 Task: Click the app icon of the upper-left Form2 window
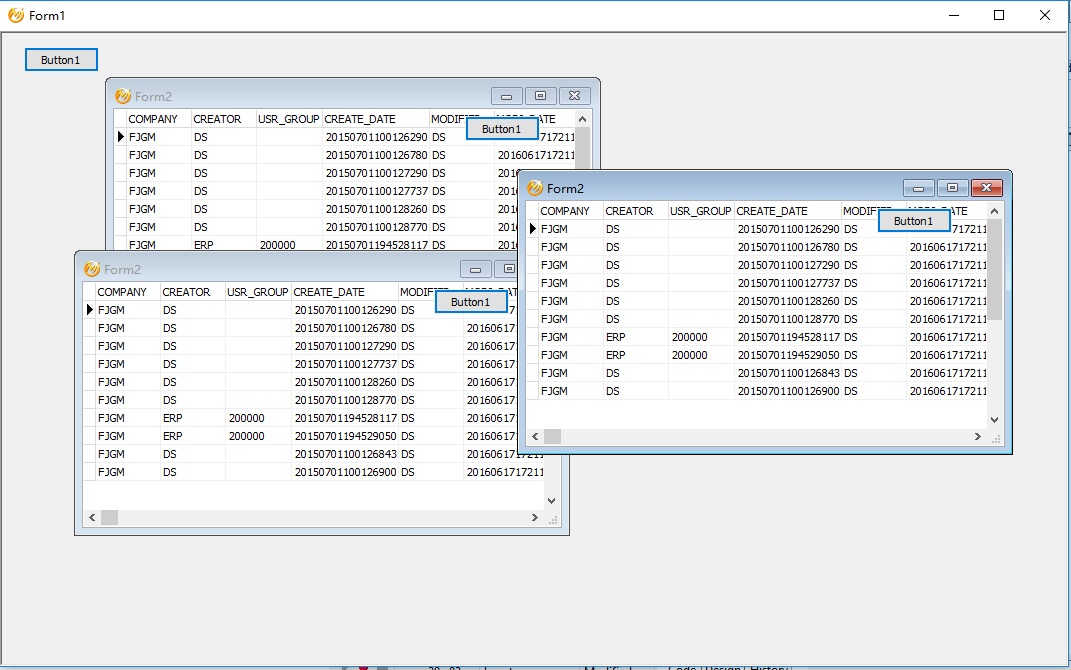click(123, 96)
